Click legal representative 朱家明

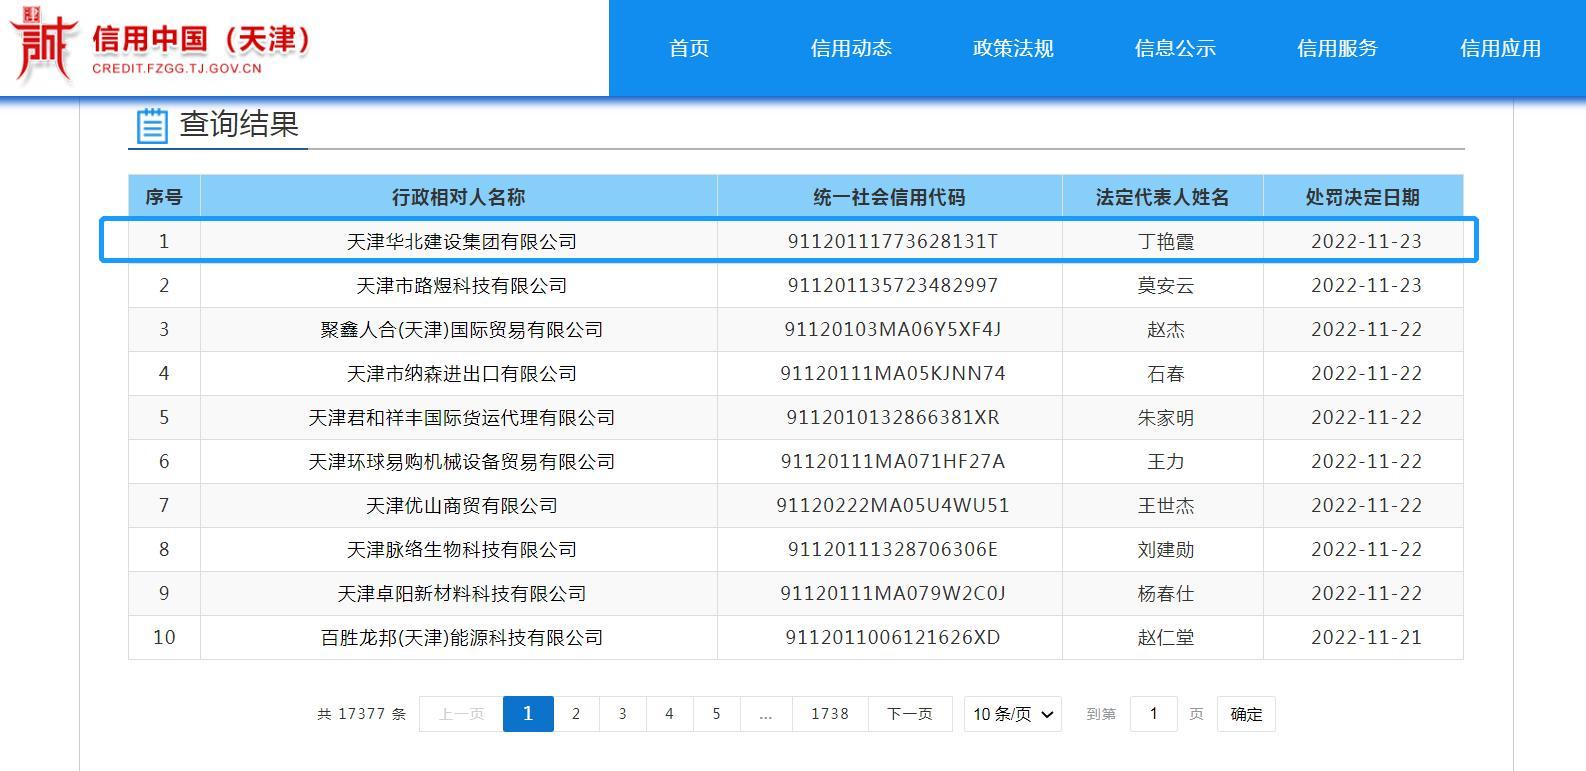pos(1166,417)
